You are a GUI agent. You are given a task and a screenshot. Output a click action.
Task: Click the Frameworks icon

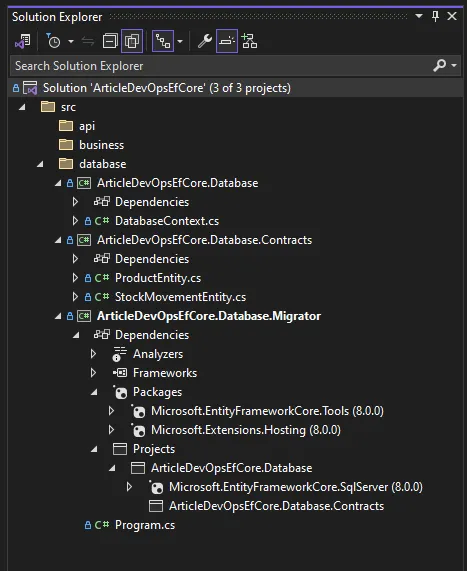pyautogui.click(x=120, y=373)
